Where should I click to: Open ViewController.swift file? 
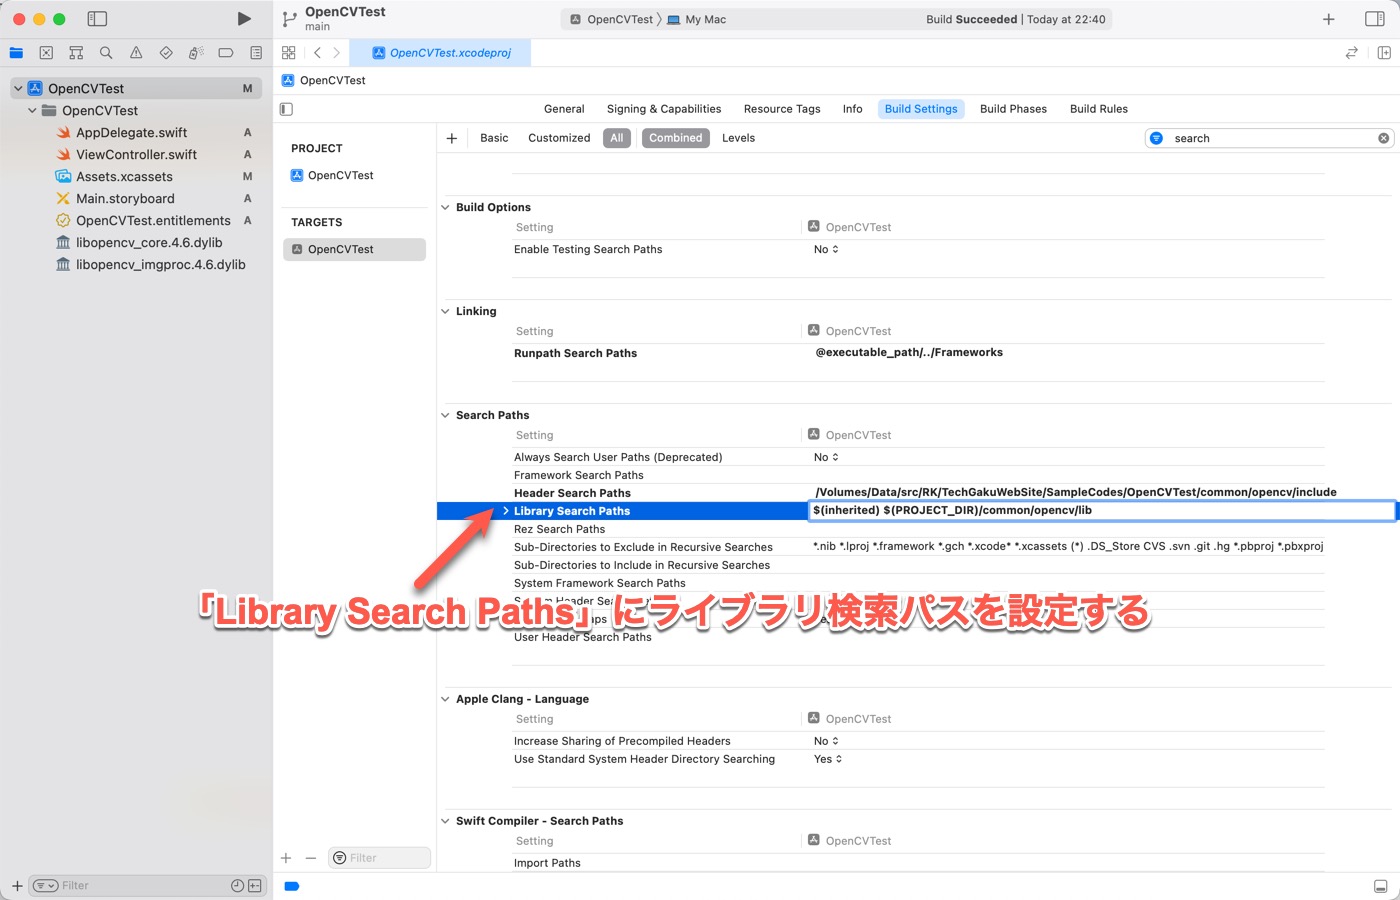[136, 155]
